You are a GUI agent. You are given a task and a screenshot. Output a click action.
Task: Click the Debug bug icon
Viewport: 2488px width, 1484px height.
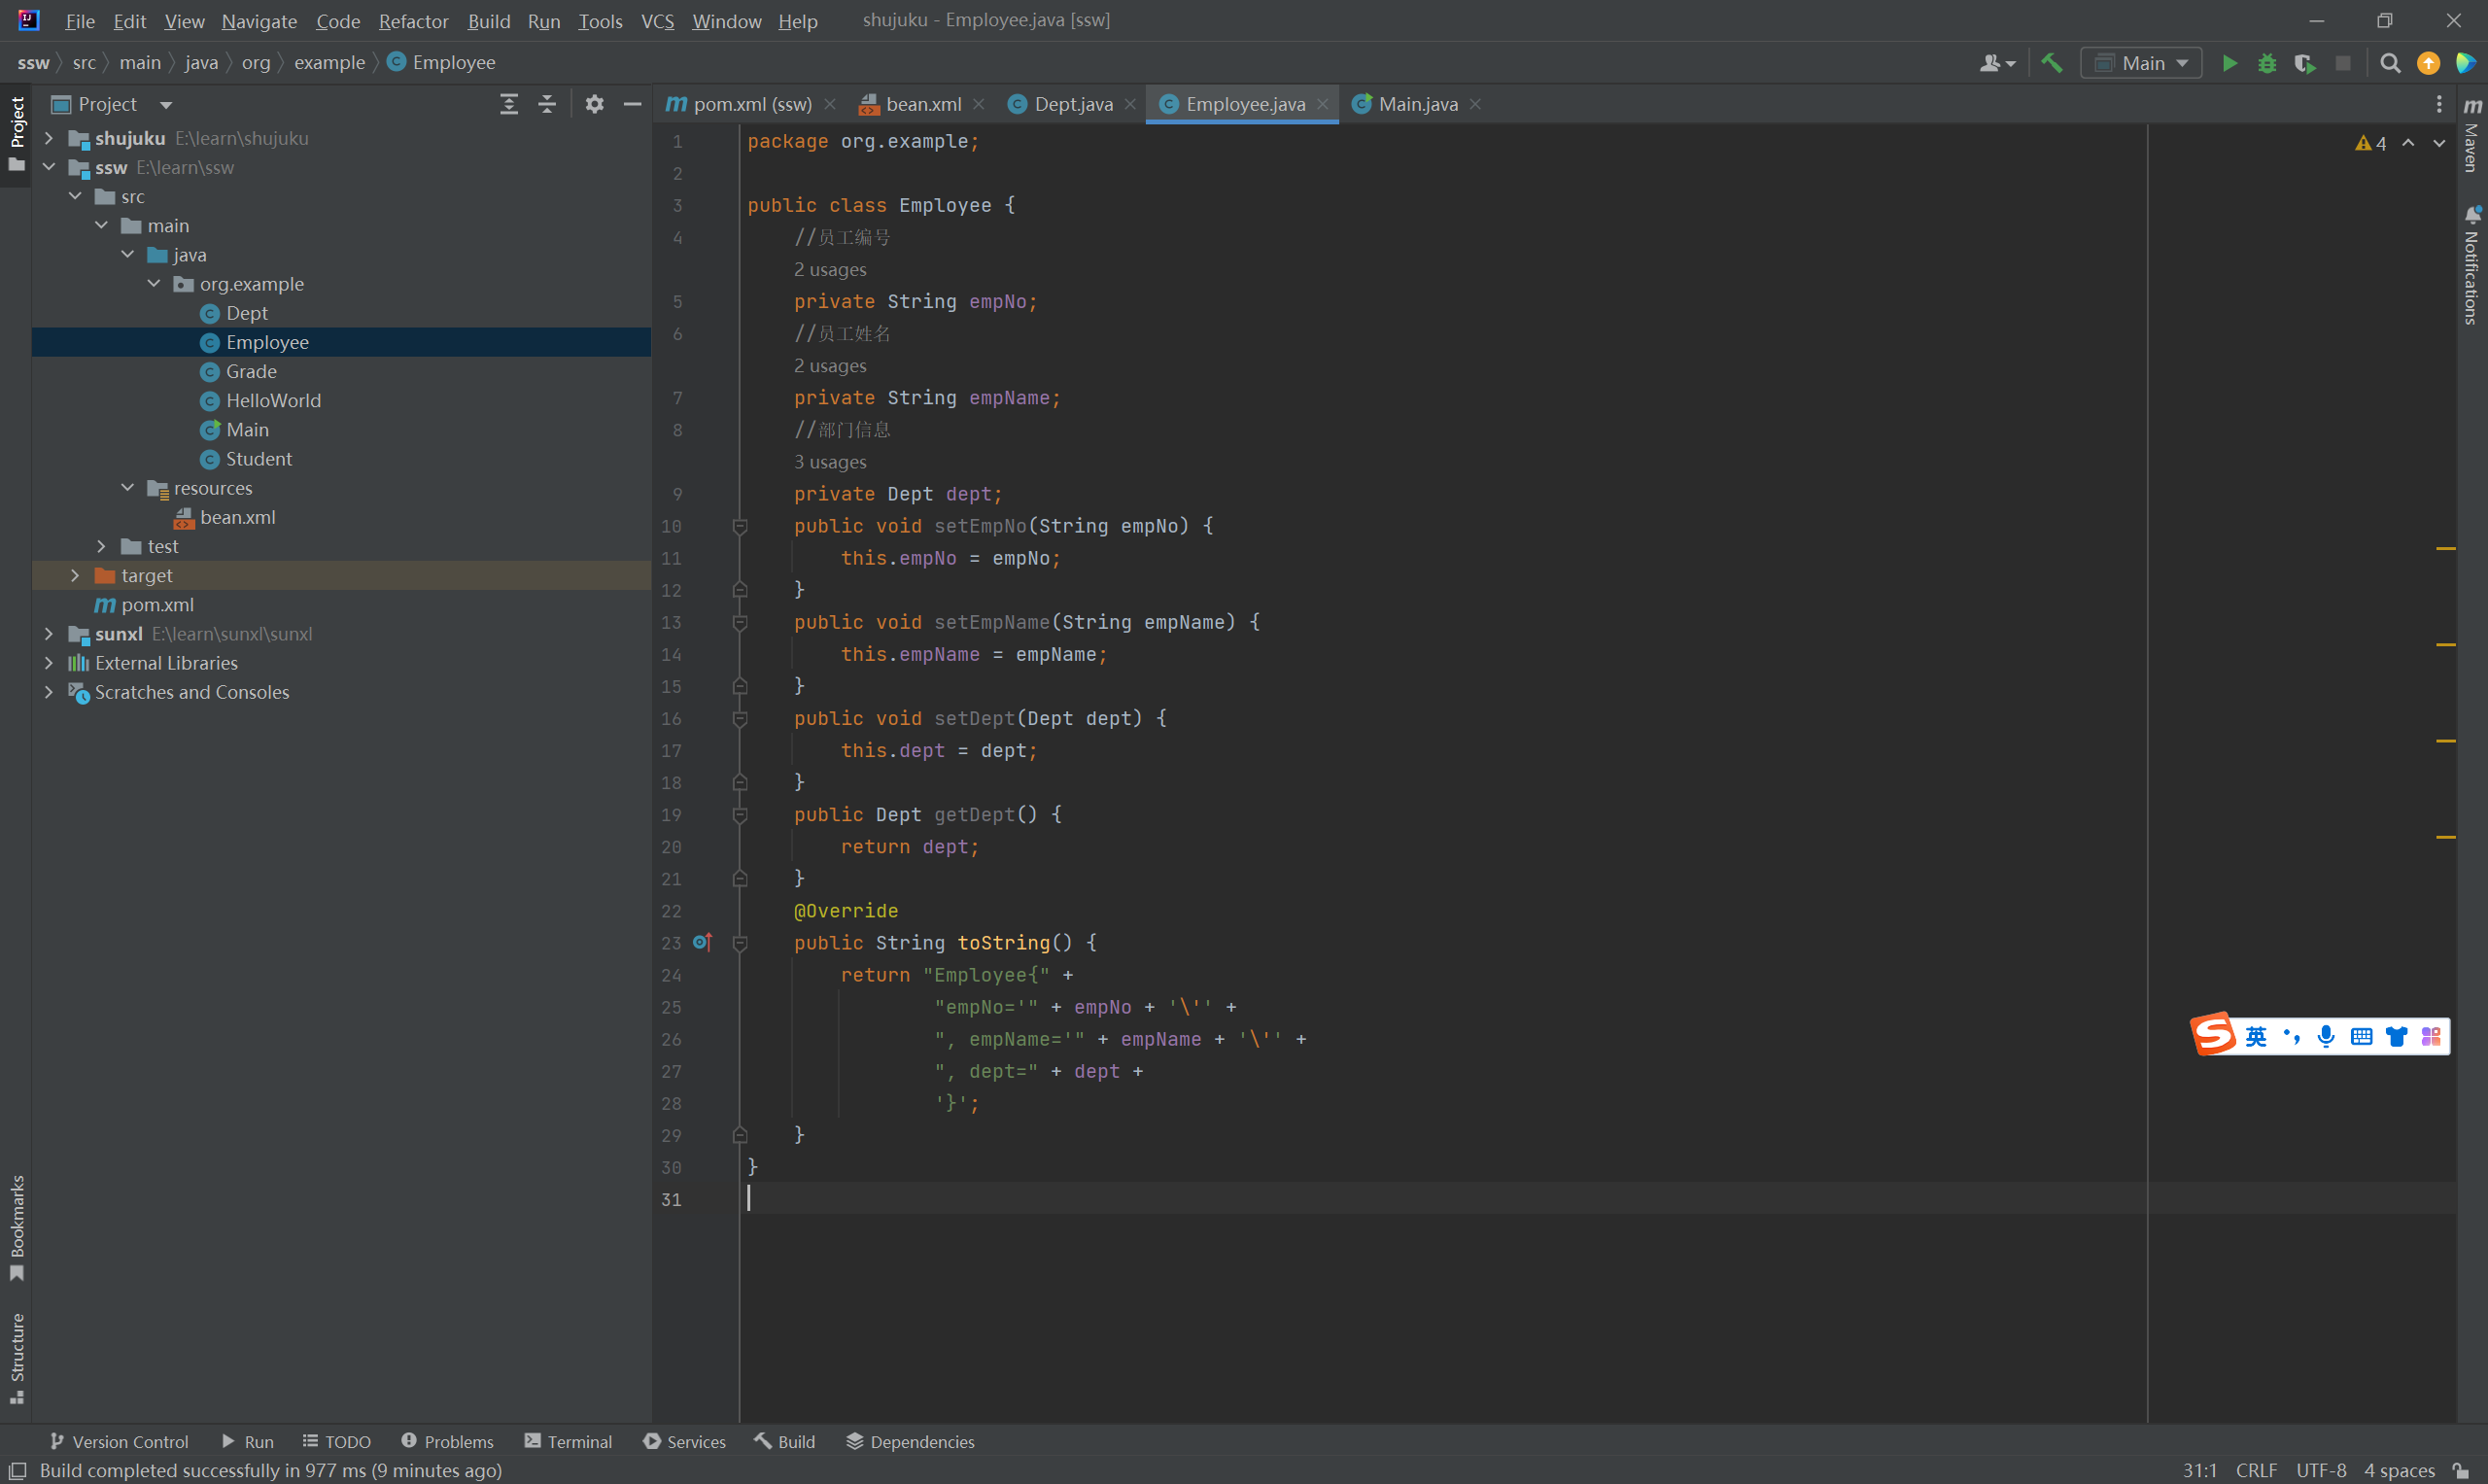pos(2267,63)
